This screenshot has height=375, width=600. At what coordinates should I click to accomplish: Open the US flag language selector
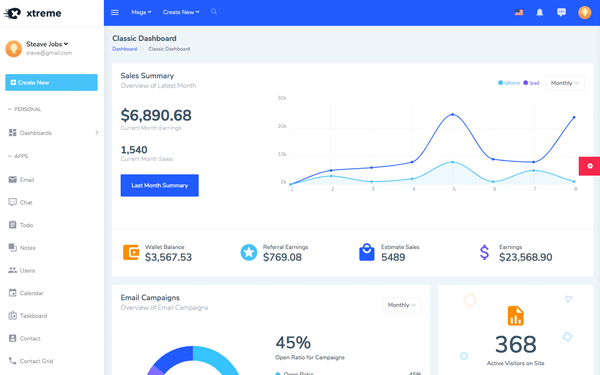(519, 12)
